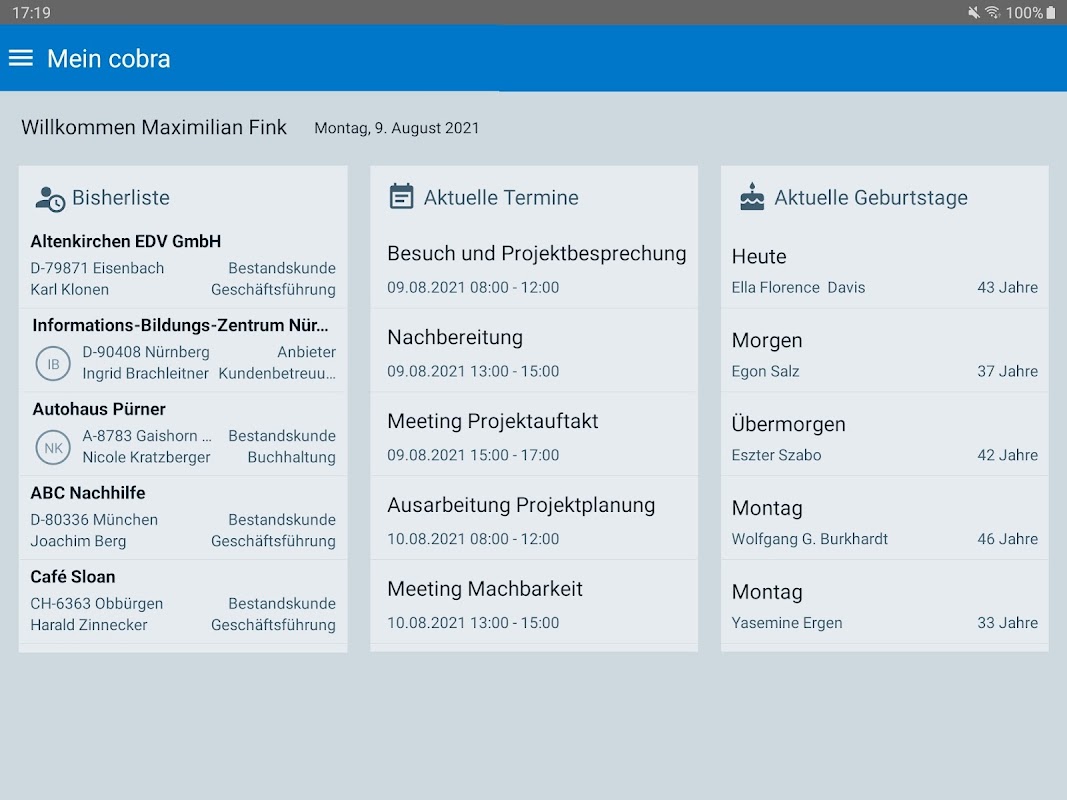1067x800 pixels.
Task: Open Meeting Machbarkeit appointment
Action: (534, 604)
